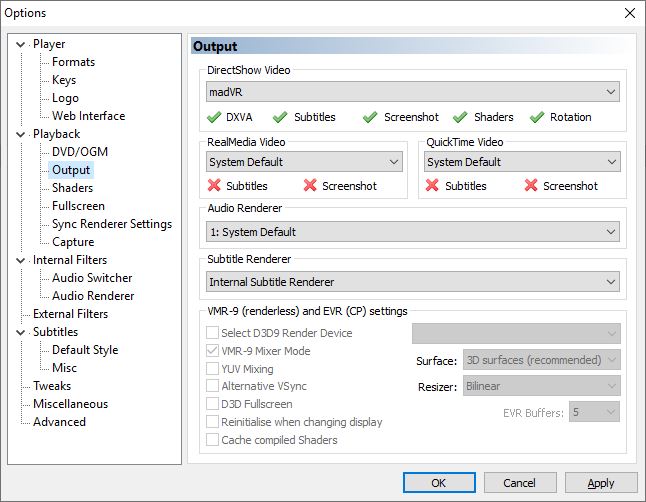Viewport: 646px width, 502px height.
Task: Check Cache compiled Shaders option
Action: [x=212, y=439]
